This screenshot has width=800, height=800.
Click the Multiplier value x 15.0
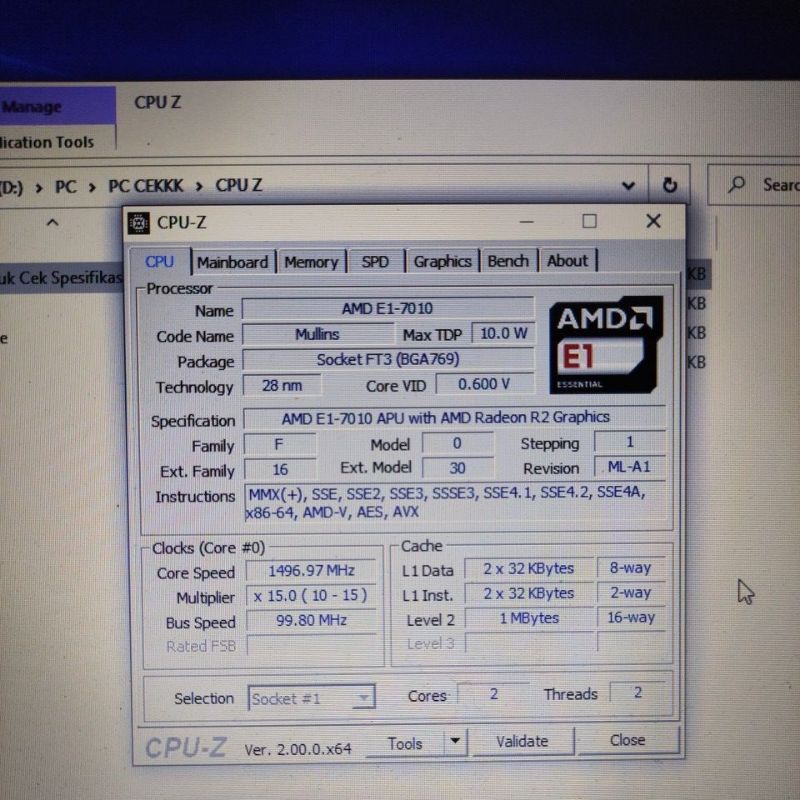[311, 595]
